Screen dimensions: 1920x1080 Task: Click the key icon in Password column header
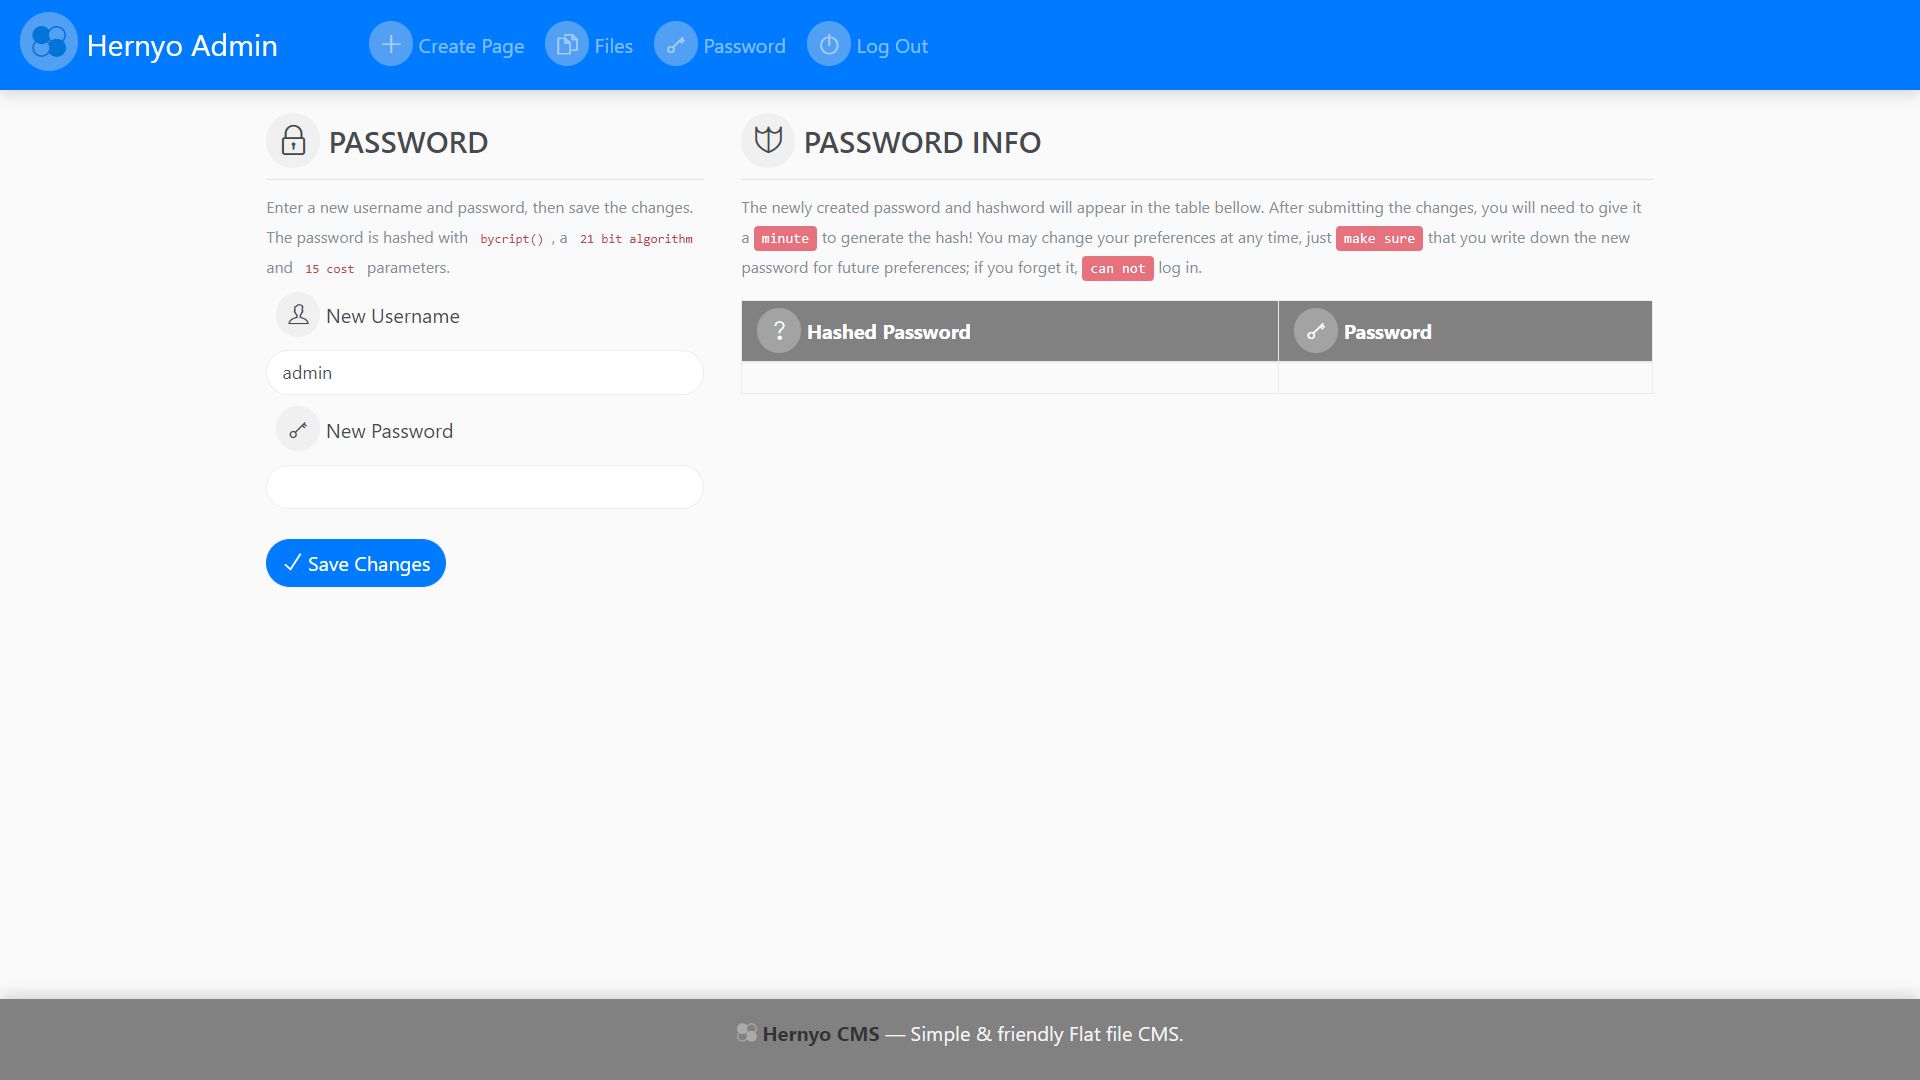(x=1316, y=331)
